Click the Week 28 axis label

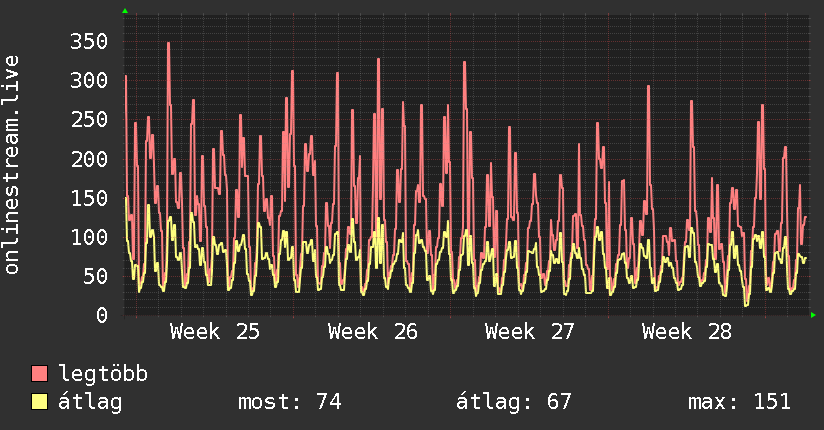[687, 332]
